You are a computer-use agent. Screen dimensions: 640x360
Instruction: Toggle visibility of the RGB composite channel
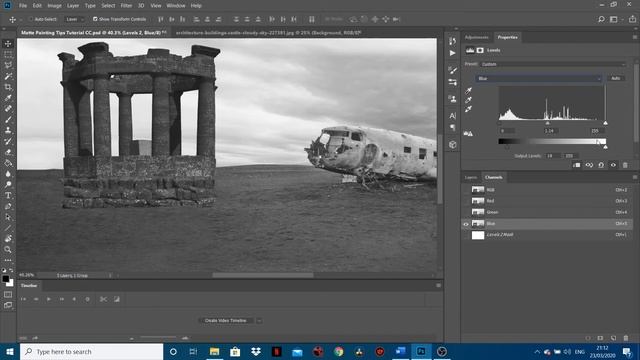tap(466, 190)
